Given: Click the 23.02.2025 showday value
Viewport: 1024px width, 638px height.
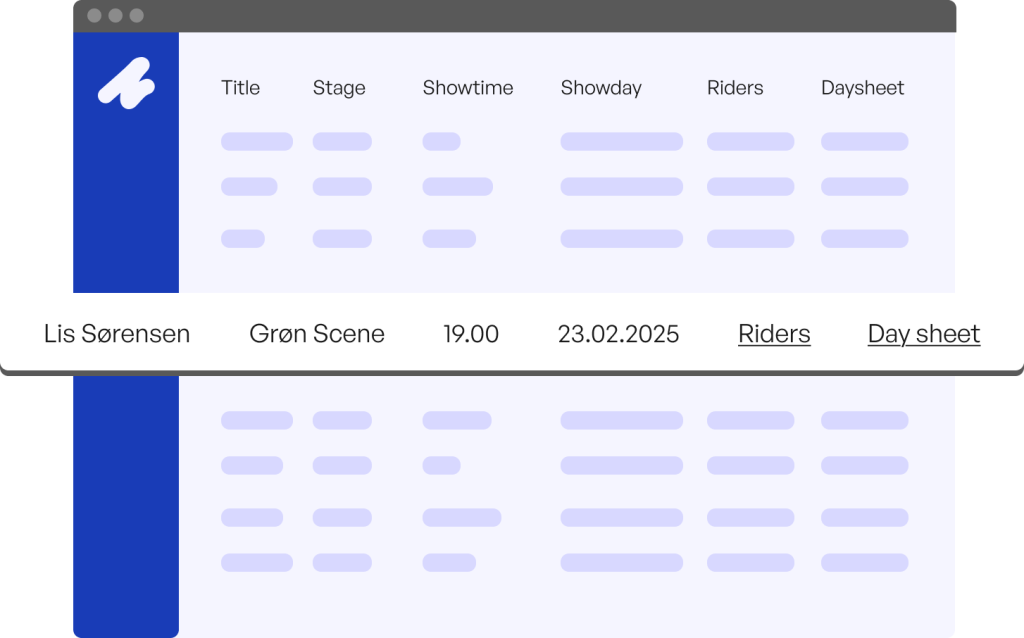Looking at the screenshot, I should pos(618,334).
